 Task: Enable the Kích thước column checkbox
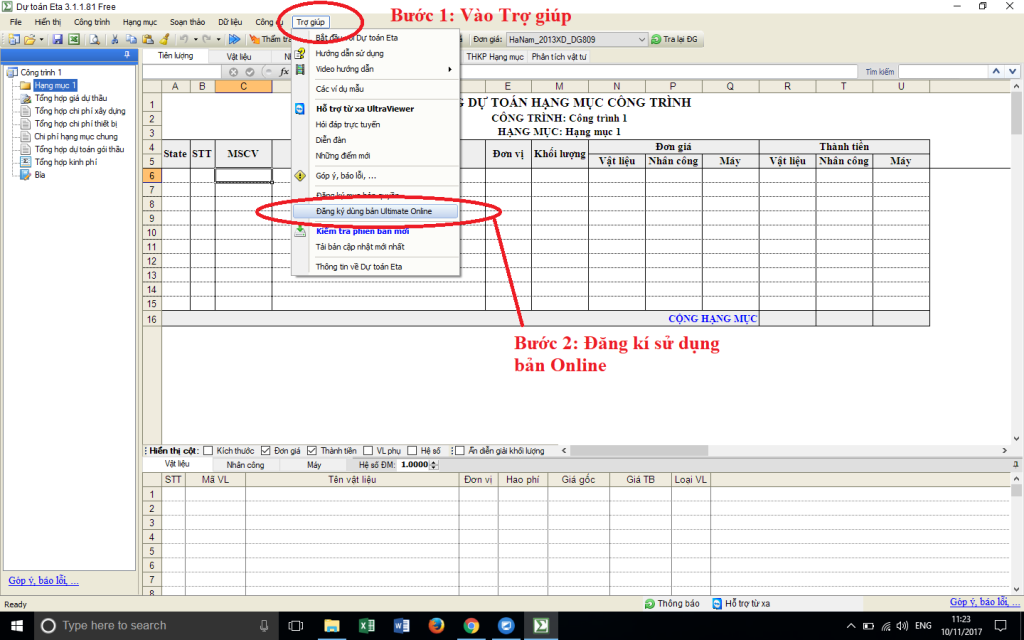point(208,451)
